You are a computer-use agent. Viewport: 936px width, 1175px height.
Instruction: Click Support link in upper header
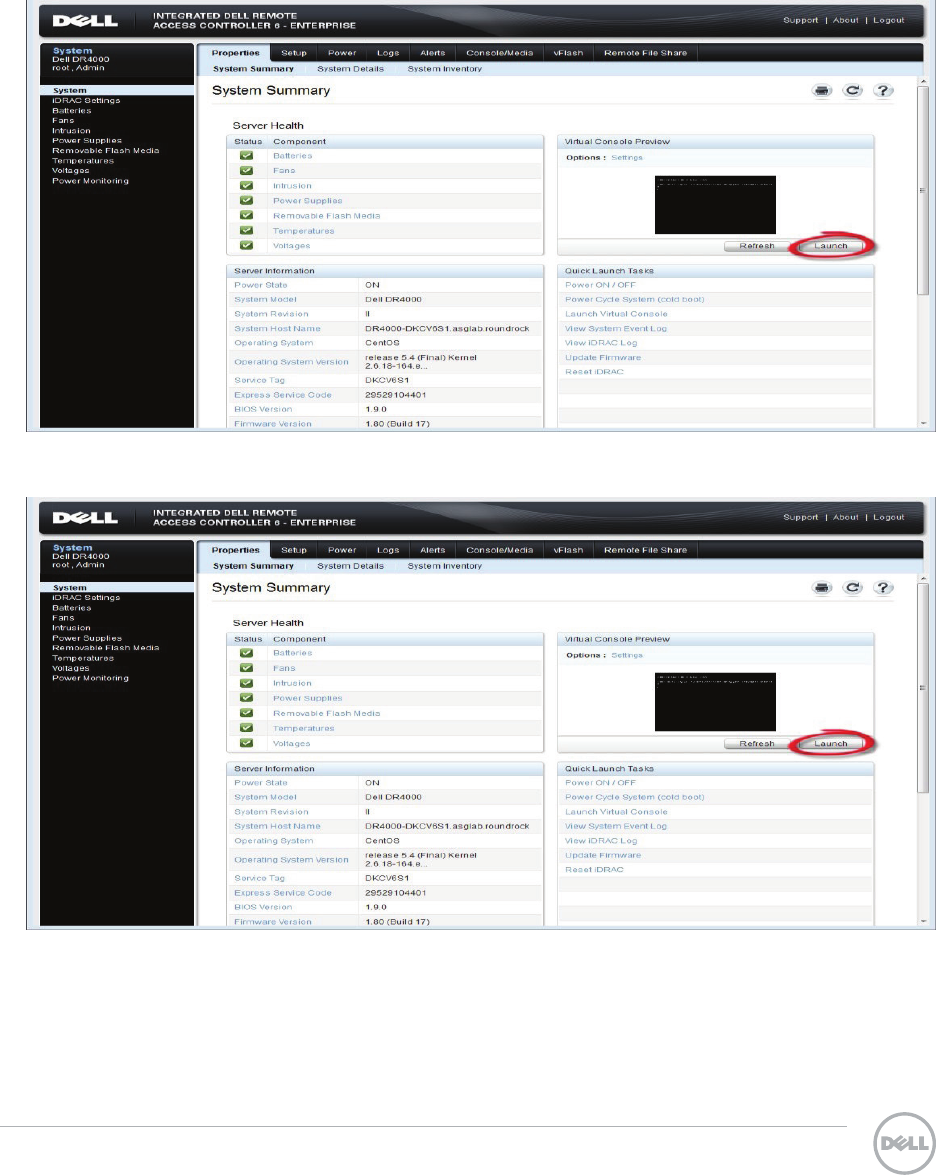point(800,20)
